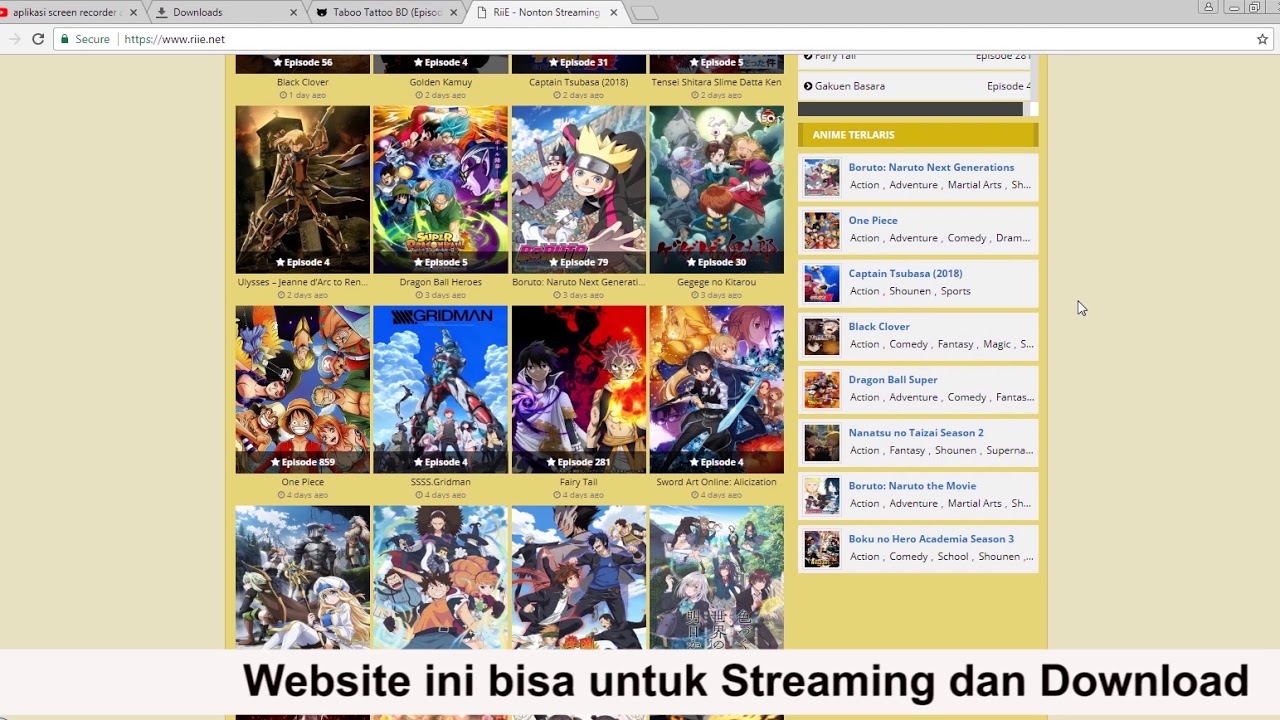This screenshot has height=720, width=1280.
Task: Open the Boku no Hero Academia Season 3 link
Action: click(x=931, y=538)
